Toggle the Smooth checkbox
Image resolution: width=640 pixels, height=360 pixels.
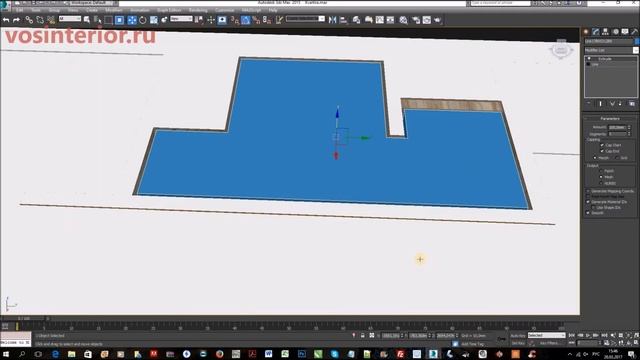coord(588,213)
